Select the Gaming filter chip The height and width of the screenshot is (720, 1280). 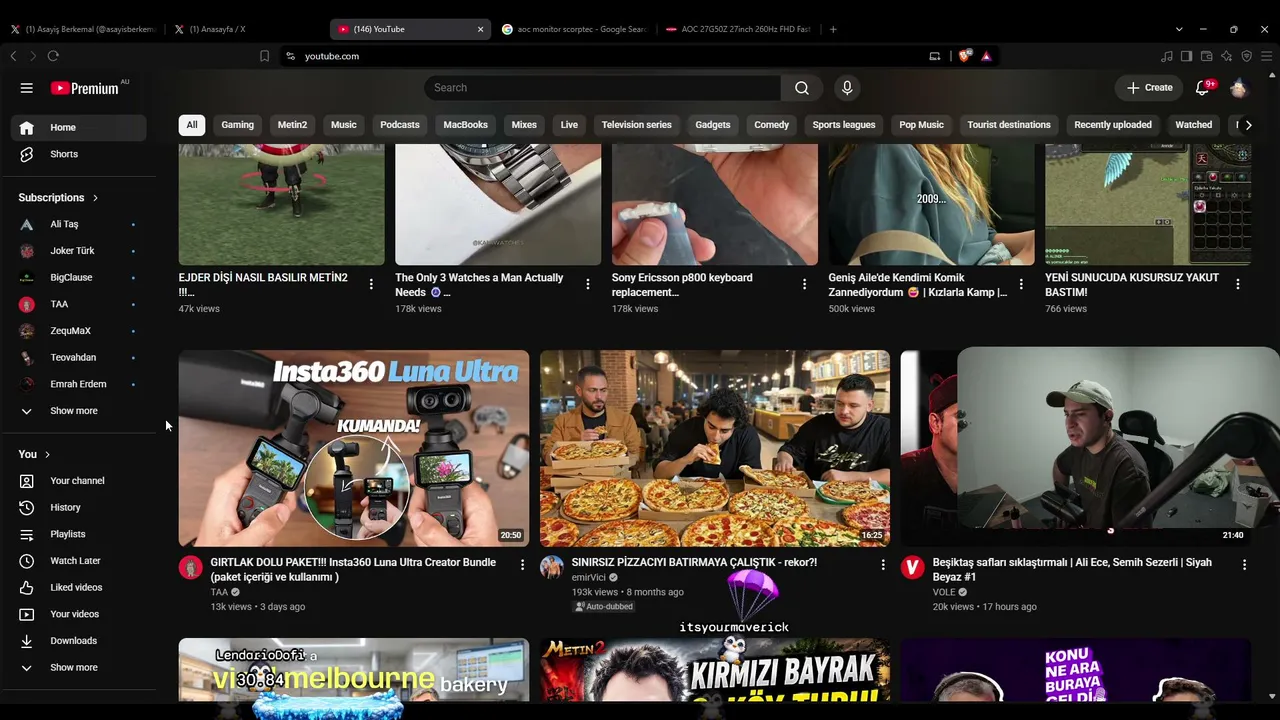(237, 125)
